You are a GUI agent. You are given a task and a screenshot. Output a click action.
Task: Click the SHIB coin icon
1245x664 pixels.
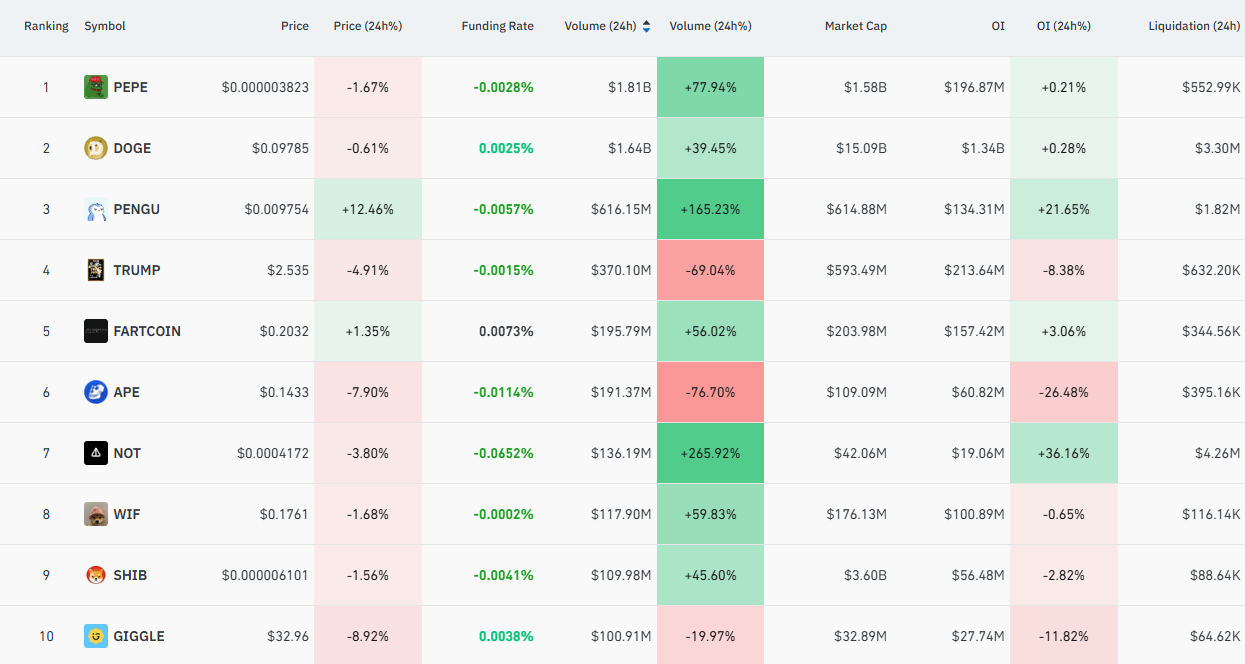tap(96, 575)
